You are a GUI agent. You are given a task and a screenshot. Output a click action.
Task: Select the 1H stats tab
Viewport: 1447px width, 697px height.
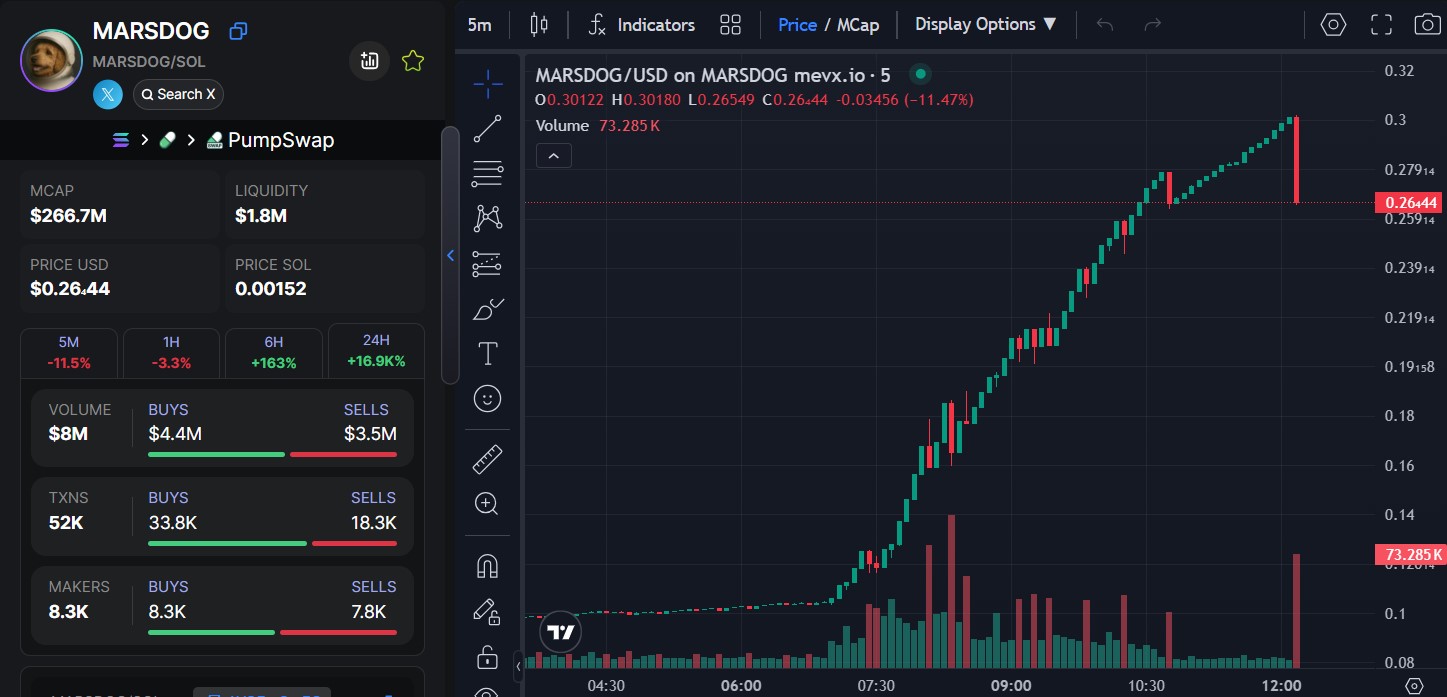(x=171, y=352)
